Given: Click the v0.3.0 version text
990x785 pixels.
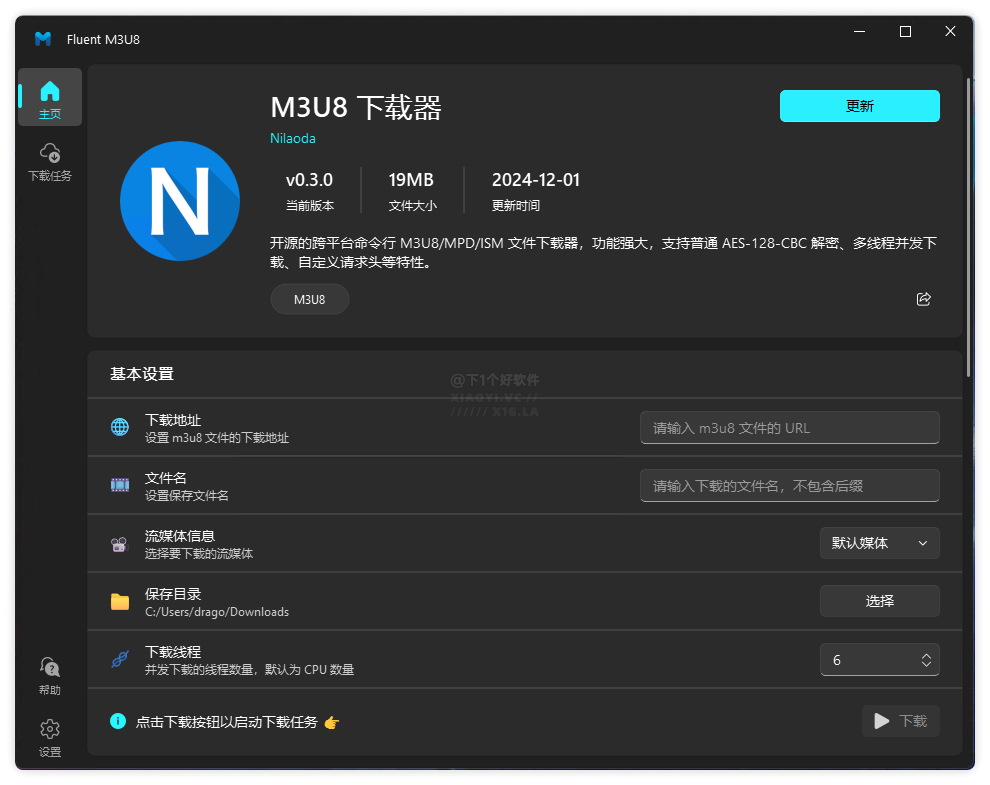Looking at the screenshot, I should coord(309,180).
